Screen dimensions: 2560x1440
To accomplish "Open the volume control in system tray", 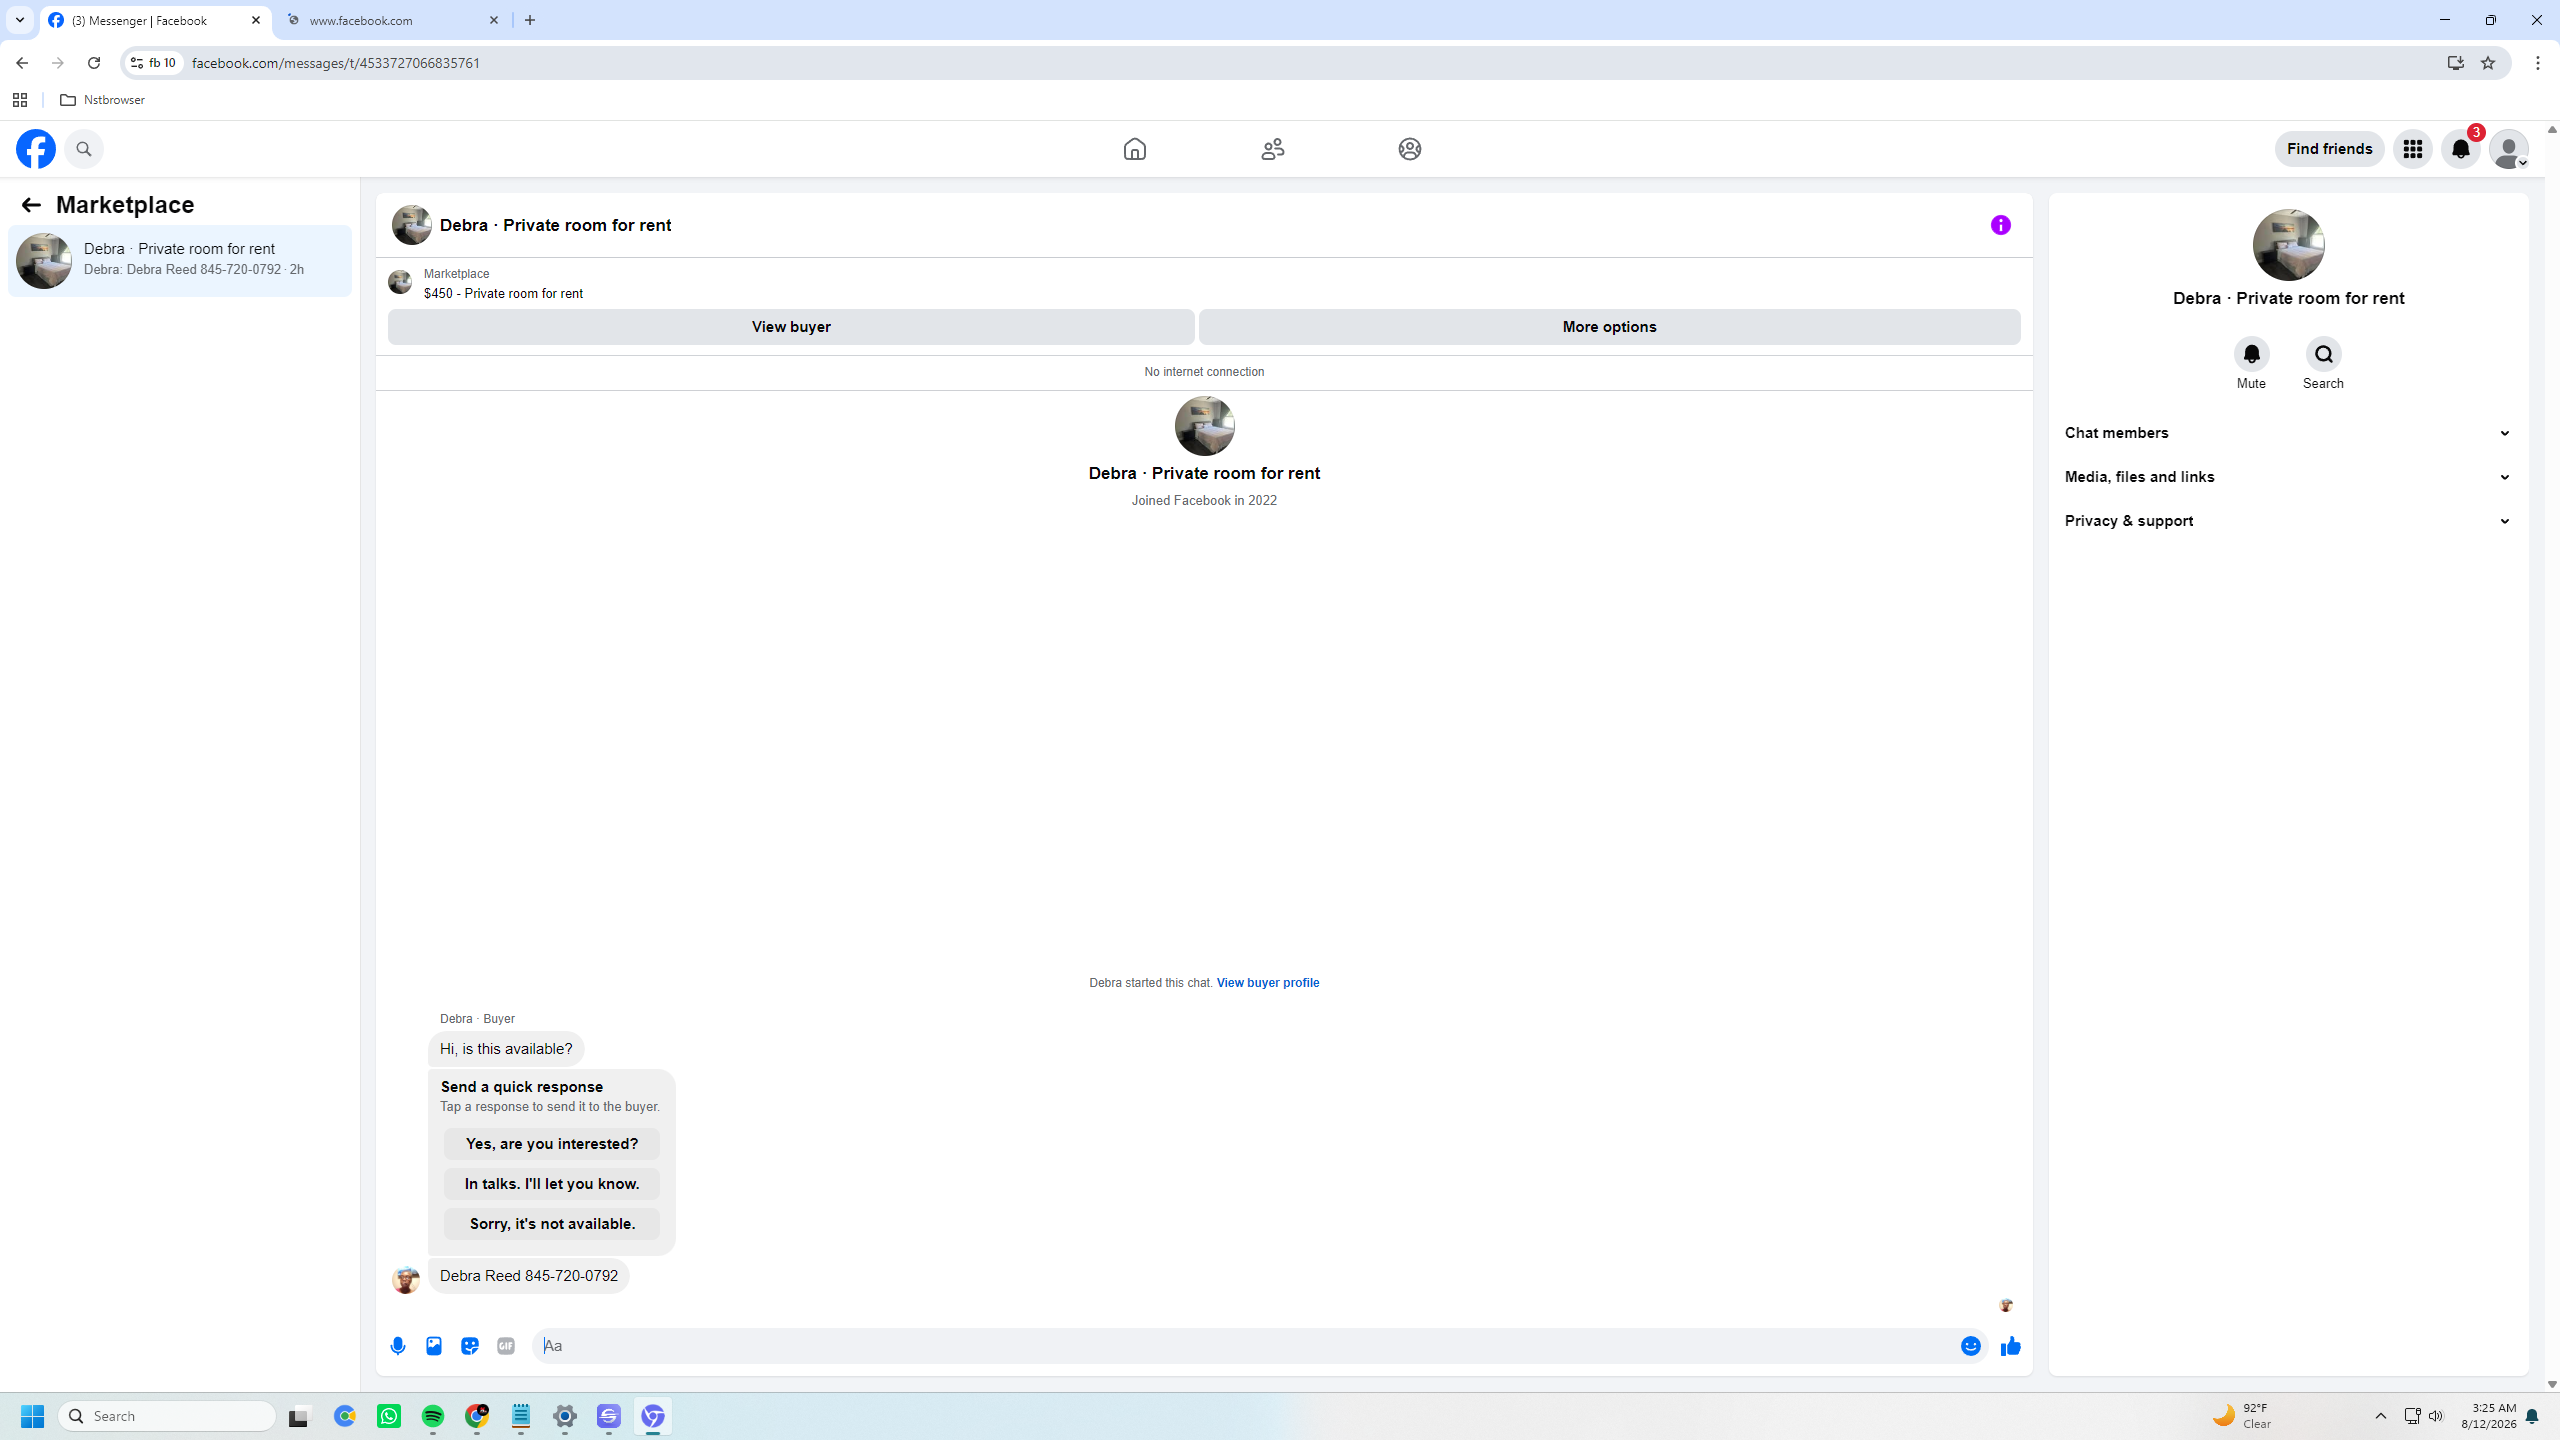I will [2436, 1416].
